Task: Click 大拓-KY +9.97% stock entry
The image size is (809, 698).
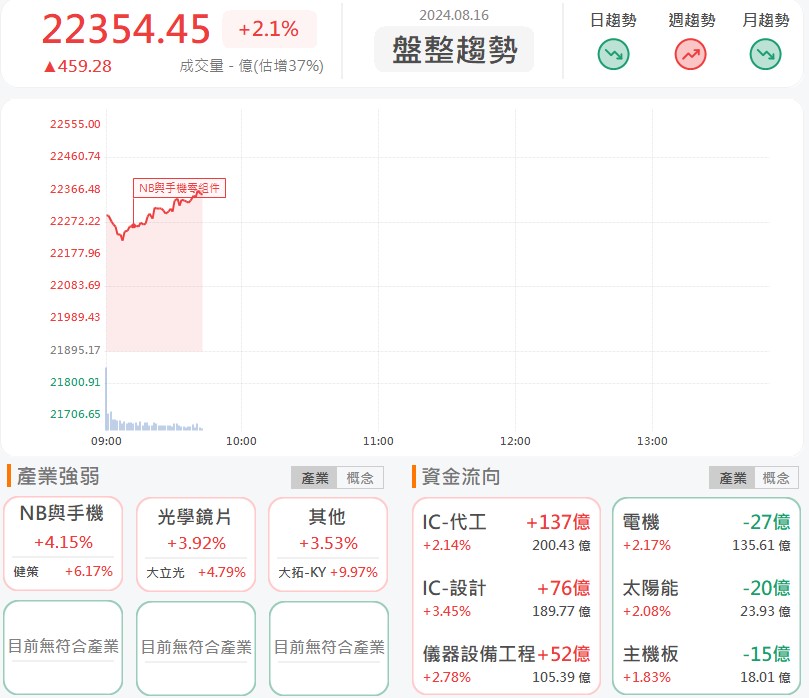Action: point(328,572)
